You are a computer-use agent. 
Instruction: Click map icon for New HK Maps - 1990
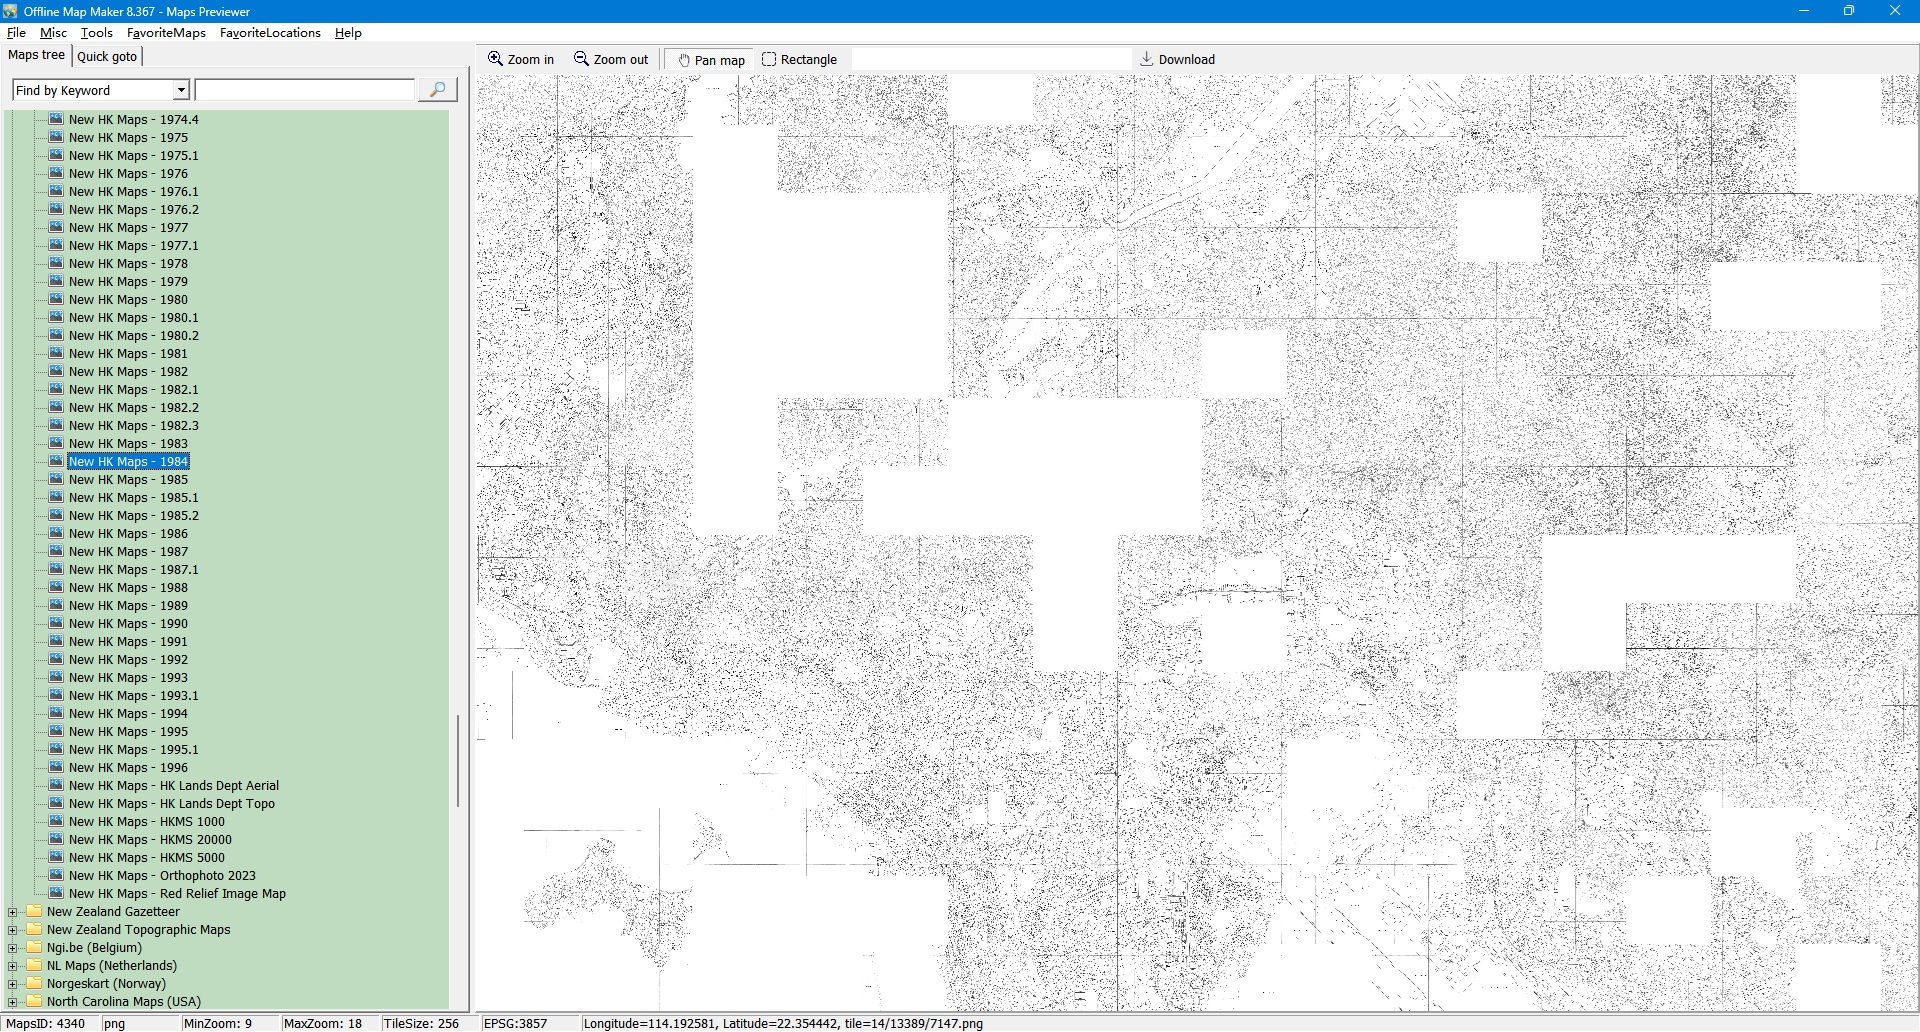click(57, 623)
